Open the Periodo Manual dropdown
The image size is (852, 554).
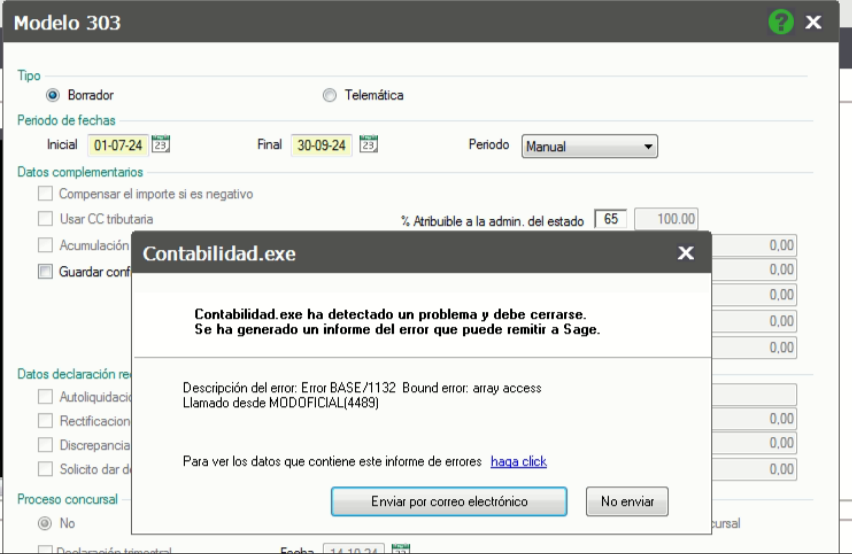590,146
